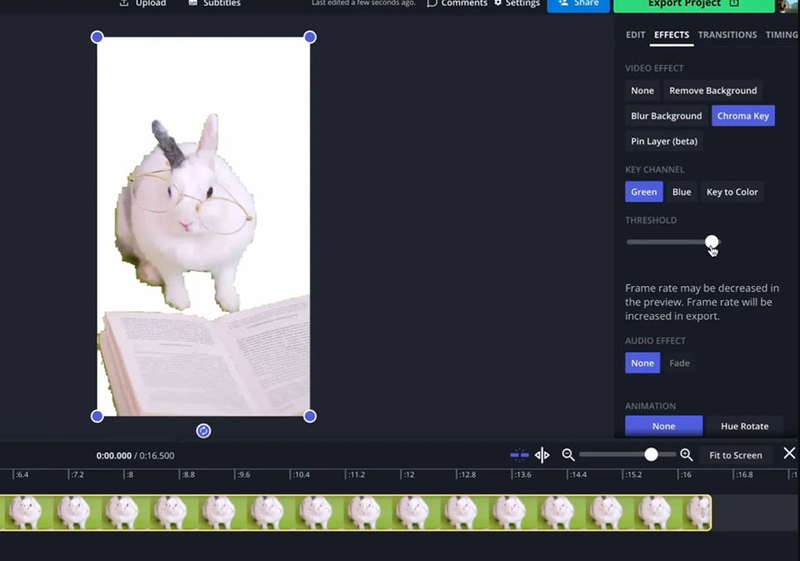Open the Comments panel
The width and height of the screenshot is (800, 561).
point(457,3)
